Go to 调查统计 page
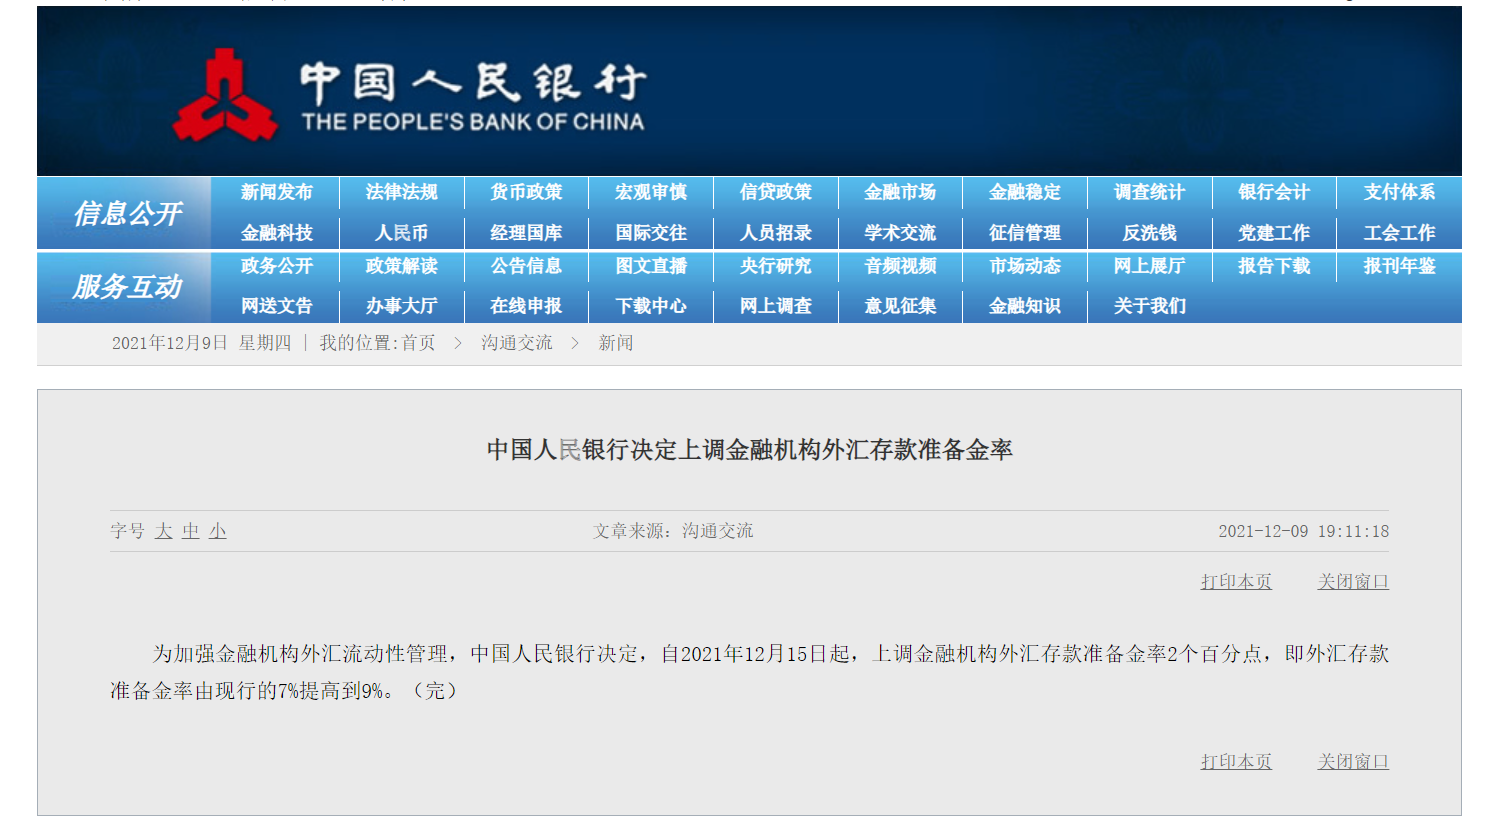This screenshot has height=816, width=1504. point(1150,192)
